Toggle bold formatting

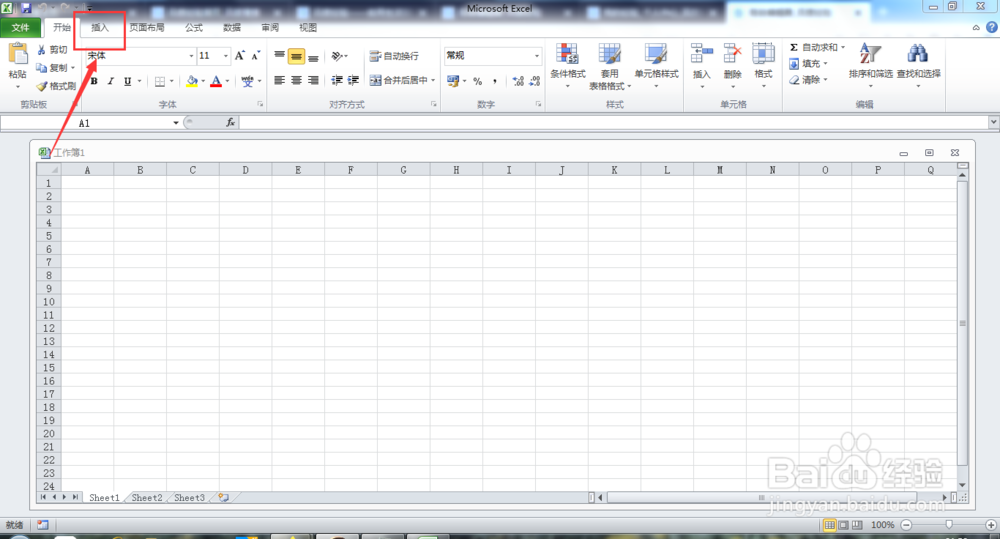[94, 81]
